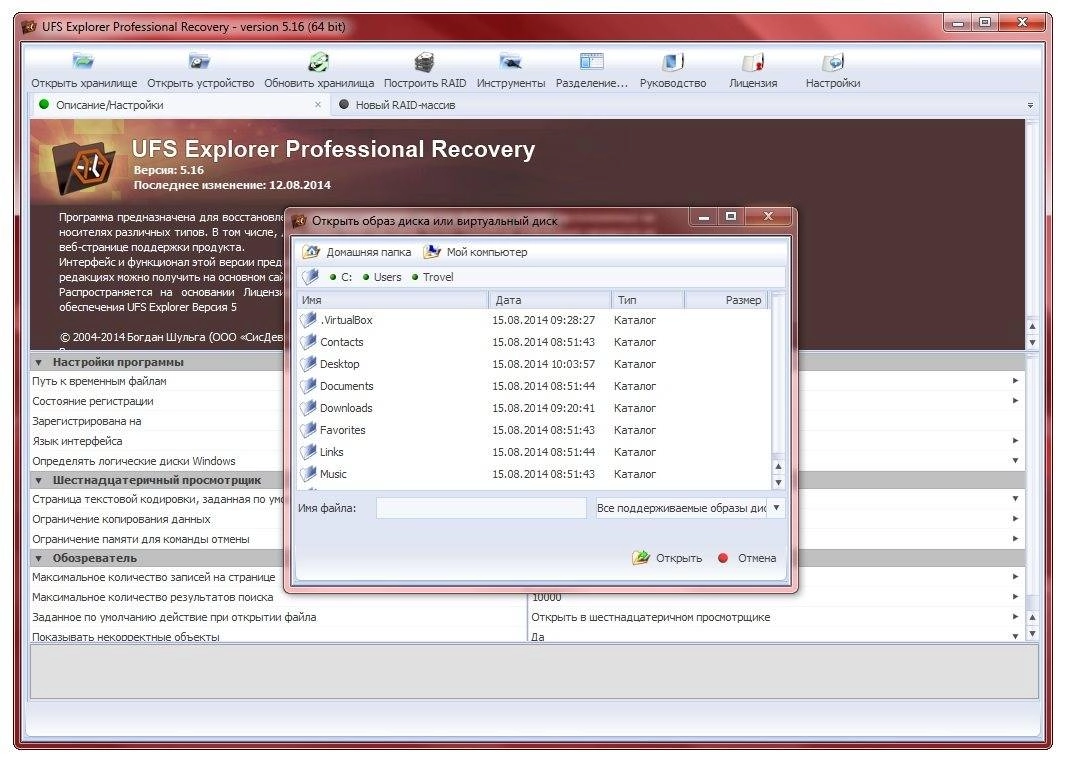
Task: Open the Все поддерживаемые образы filter dropdown
Action: click(x=776, y=508)
